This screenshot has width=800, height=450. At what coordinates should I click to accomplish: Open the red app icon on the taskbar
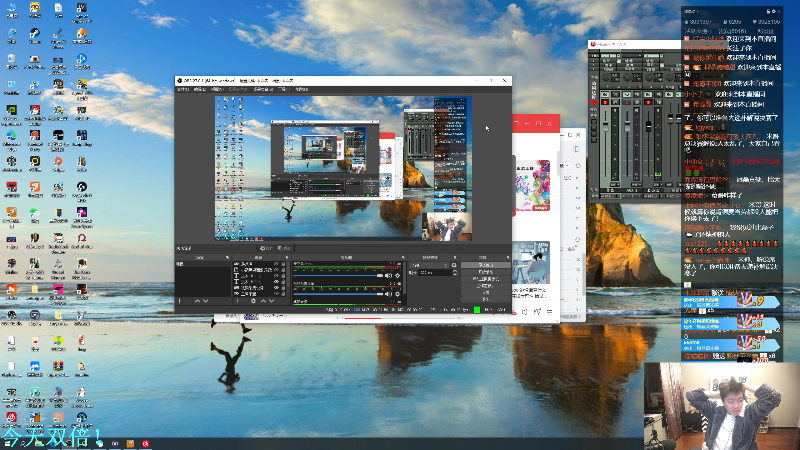point(145,443)
